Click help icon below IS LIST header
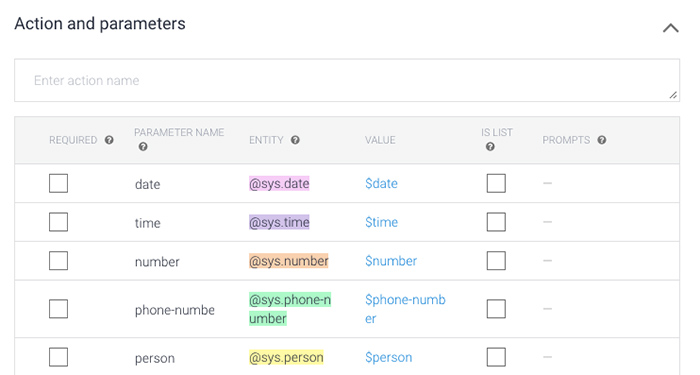 point(490,146)
